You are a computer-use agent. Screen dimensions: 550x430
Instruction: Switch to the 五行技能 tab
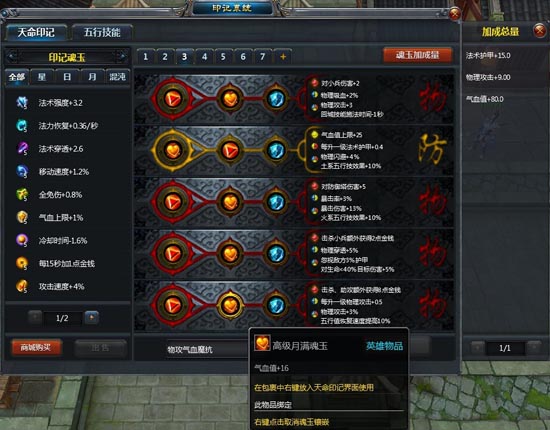[x=102, y=33]
